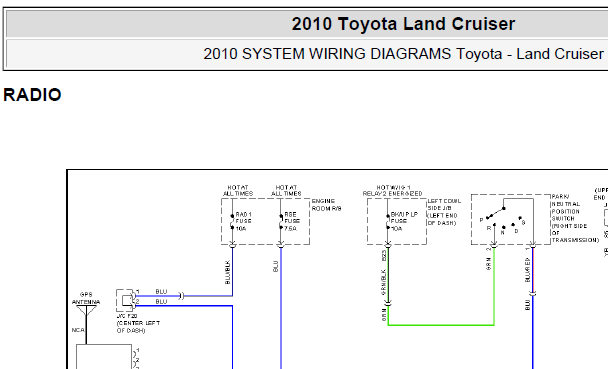This screenshot has width=608, height=369.
Task: Click the inline connector on pin 1 BLU wire
Action: [181, 296]
